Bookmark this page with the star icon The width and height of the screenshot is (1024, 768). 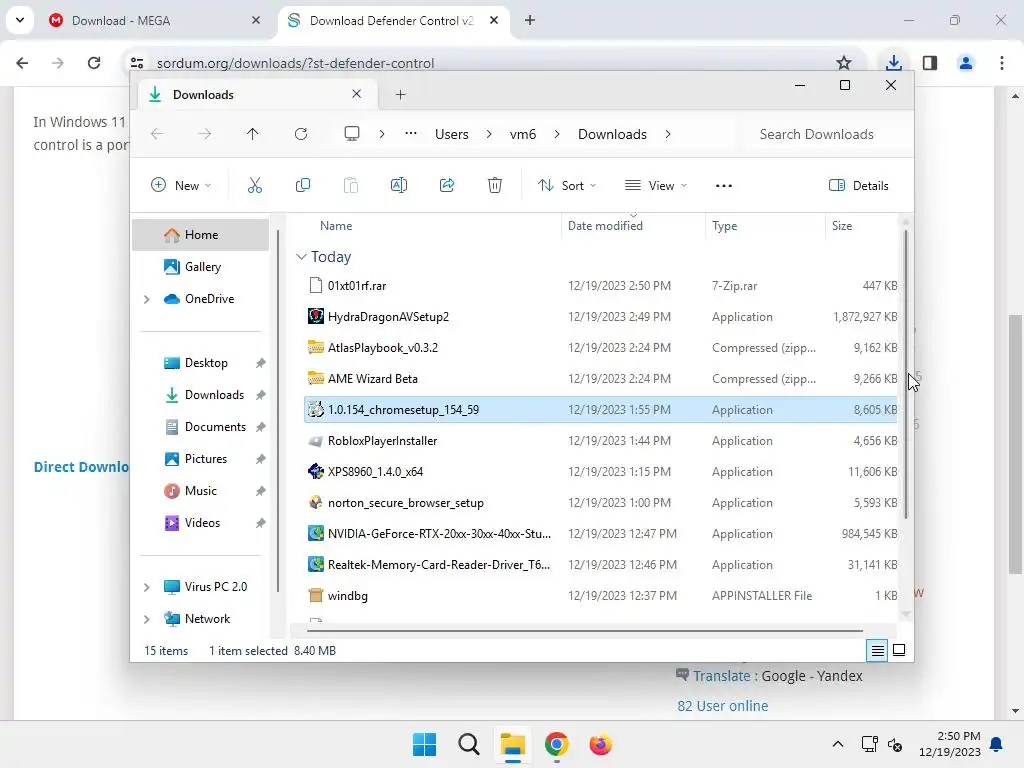pos(844,63)
